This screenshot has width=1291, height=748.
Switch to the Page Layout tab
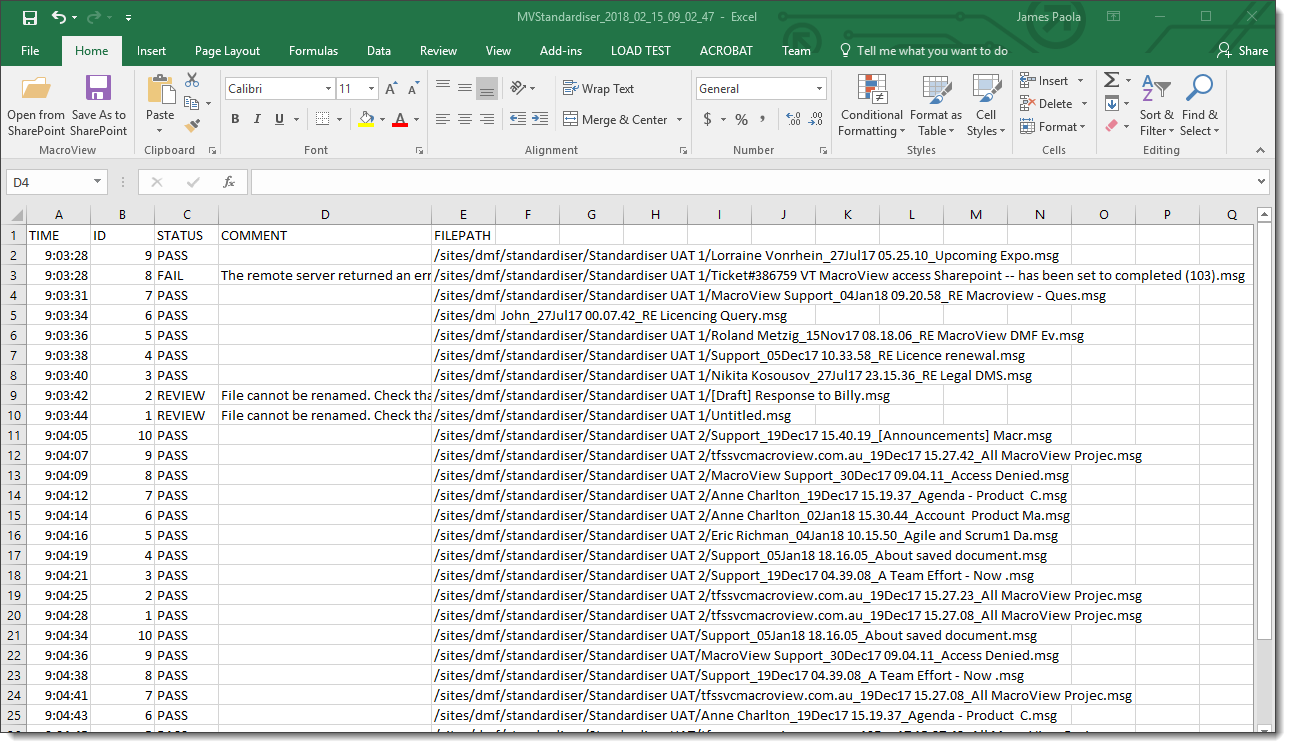click(x=227, y=51)
